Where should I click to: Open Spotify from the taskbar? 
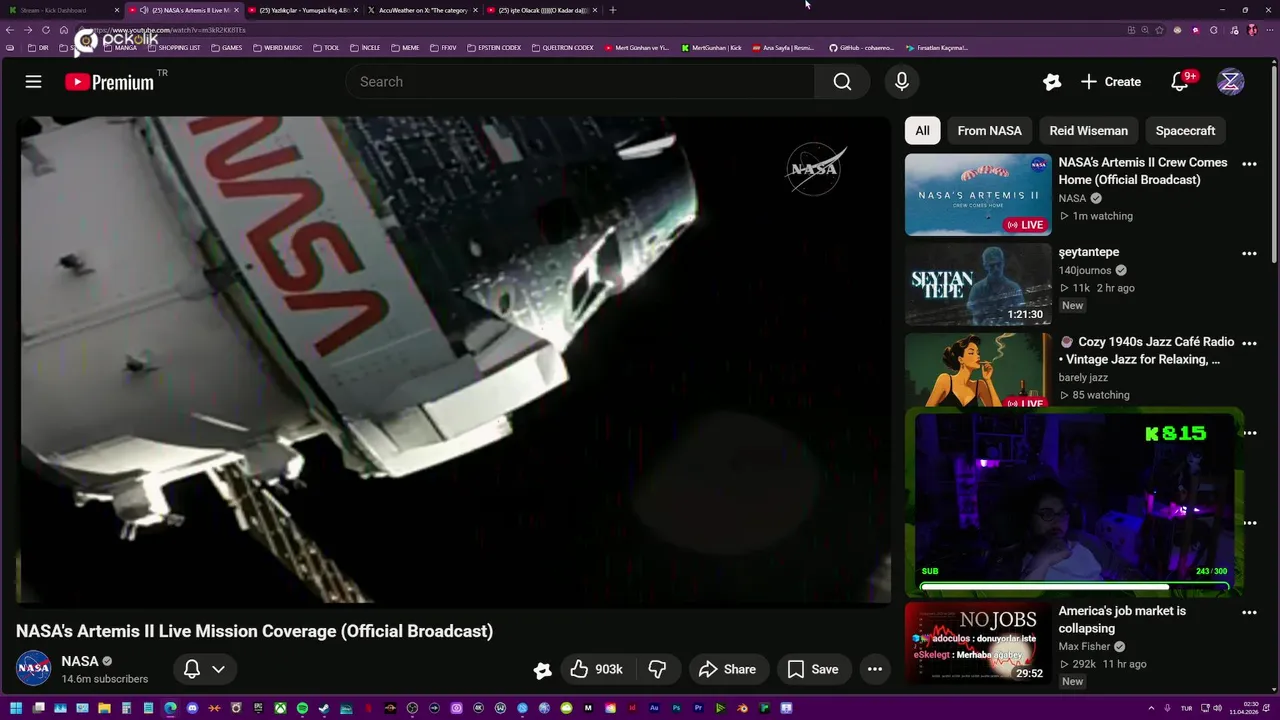[302, 708]
